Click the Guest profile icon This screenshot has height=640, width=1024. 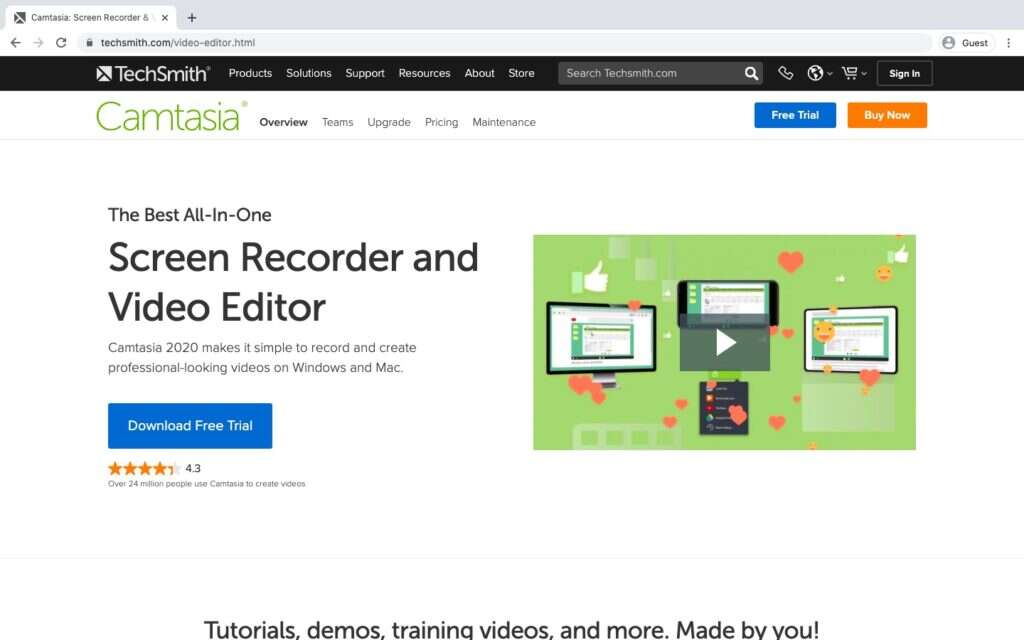[949, 42]
